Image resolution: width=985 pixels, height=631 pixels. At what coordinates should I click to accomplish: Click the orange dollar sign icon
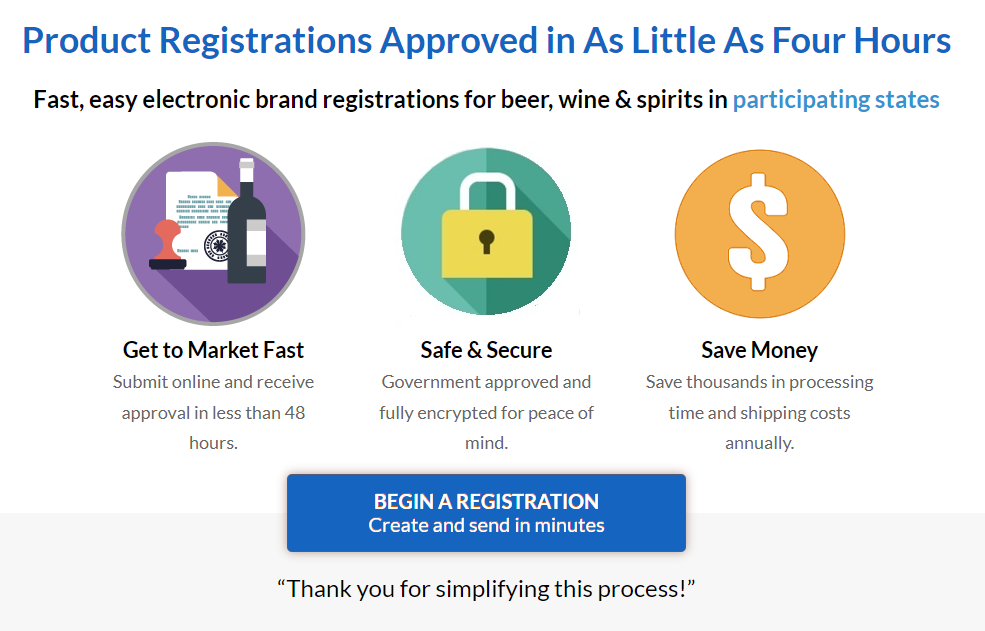pos(759,233)
